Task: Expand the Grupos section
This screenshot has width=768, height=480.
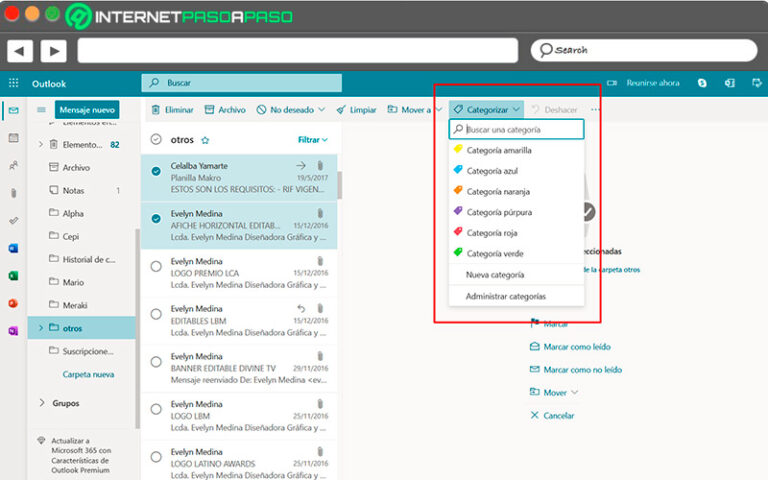Action: coord(59,403)
